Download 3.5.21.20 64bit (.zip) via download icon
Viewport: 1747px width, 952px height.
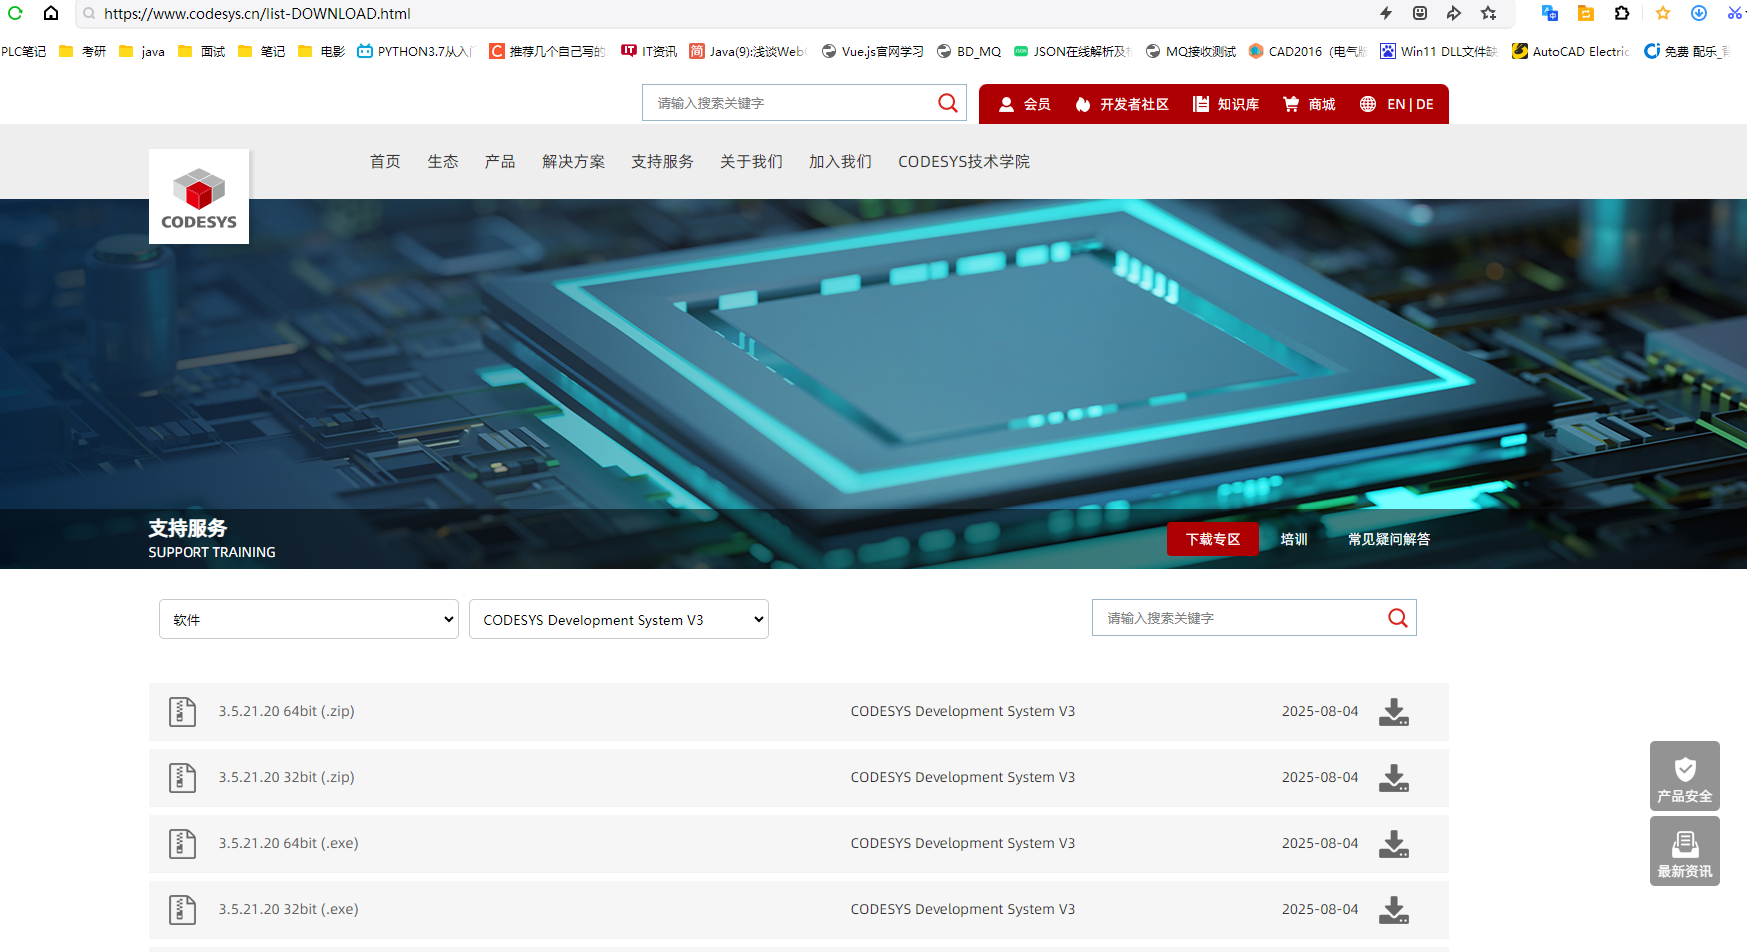point(1393,712)
